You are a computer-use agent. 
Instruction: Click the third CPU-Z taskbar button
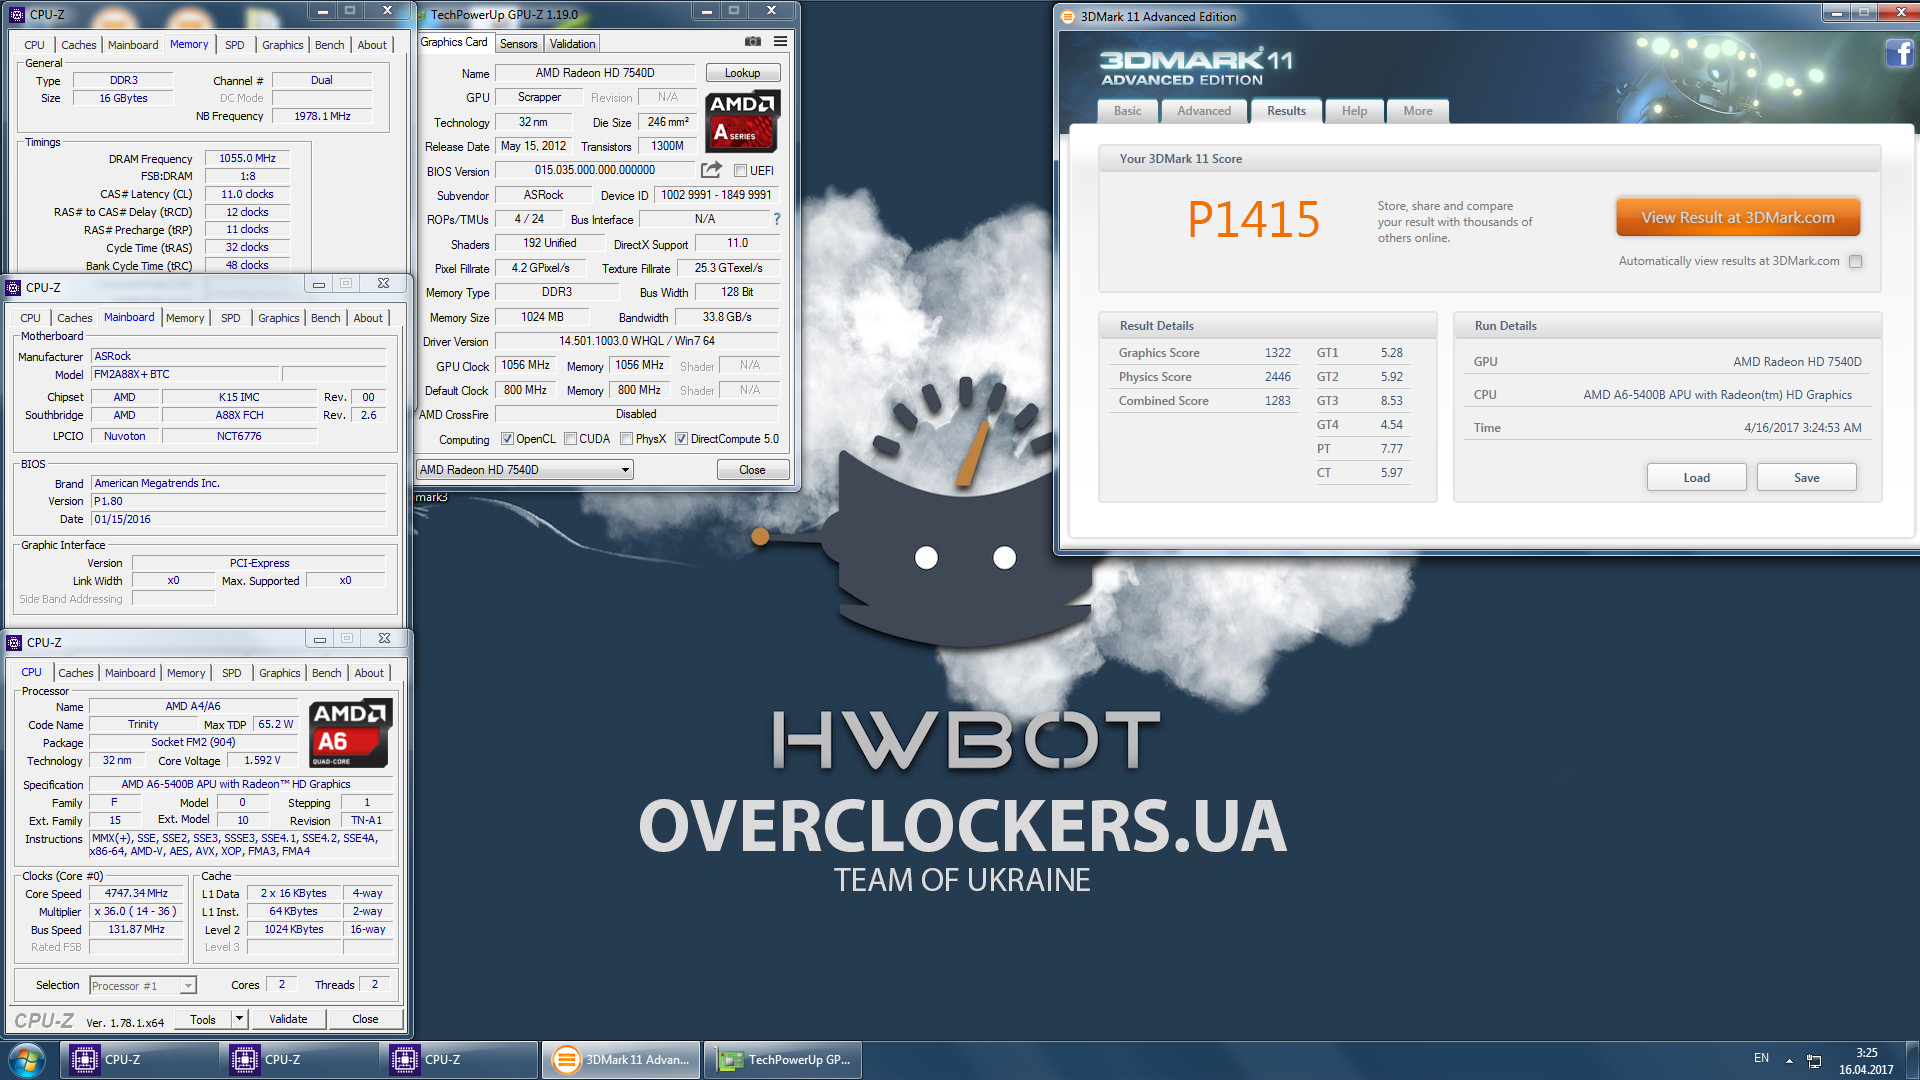[460, 1060]
